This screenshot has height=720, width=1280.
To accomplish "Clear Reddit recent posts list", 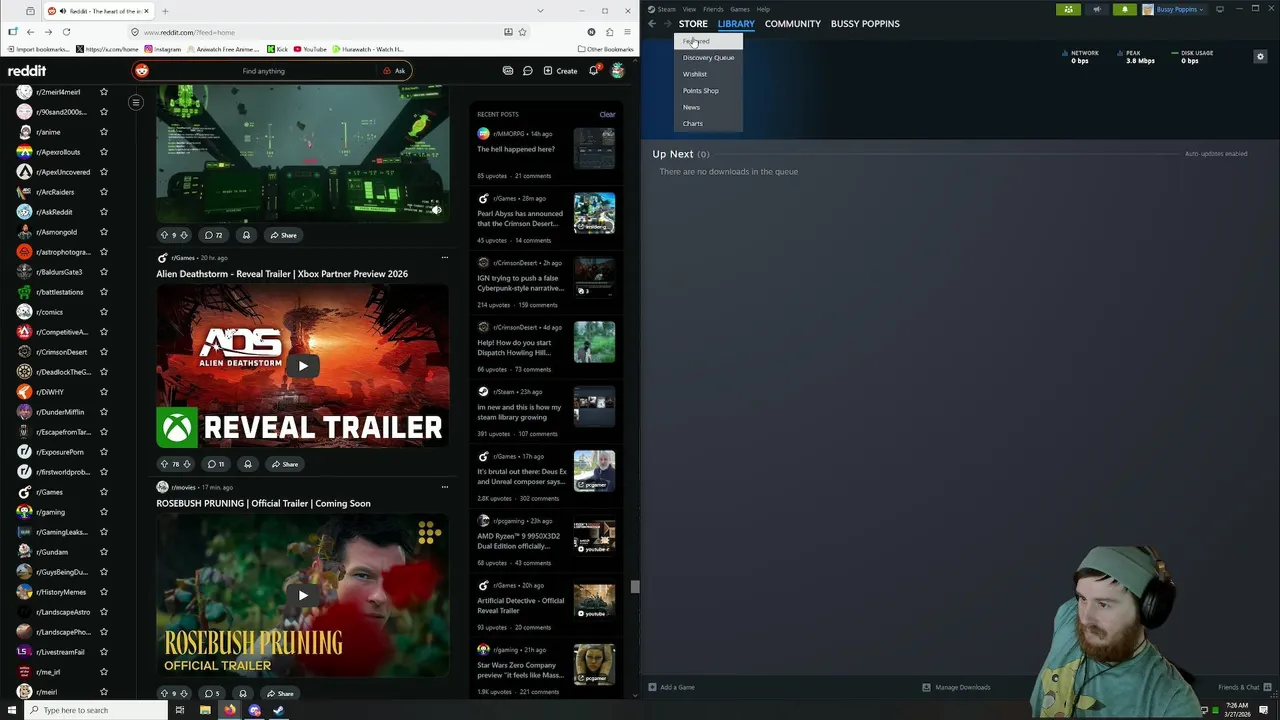I will [607, 114].
